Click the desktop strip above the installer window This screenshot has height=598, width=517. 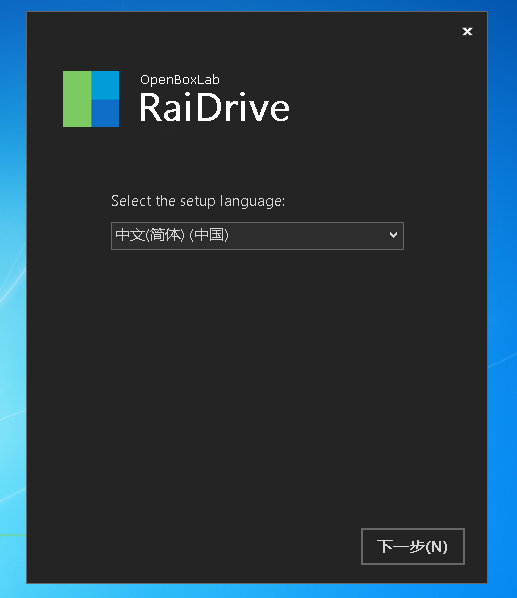(x=257, y=5)
